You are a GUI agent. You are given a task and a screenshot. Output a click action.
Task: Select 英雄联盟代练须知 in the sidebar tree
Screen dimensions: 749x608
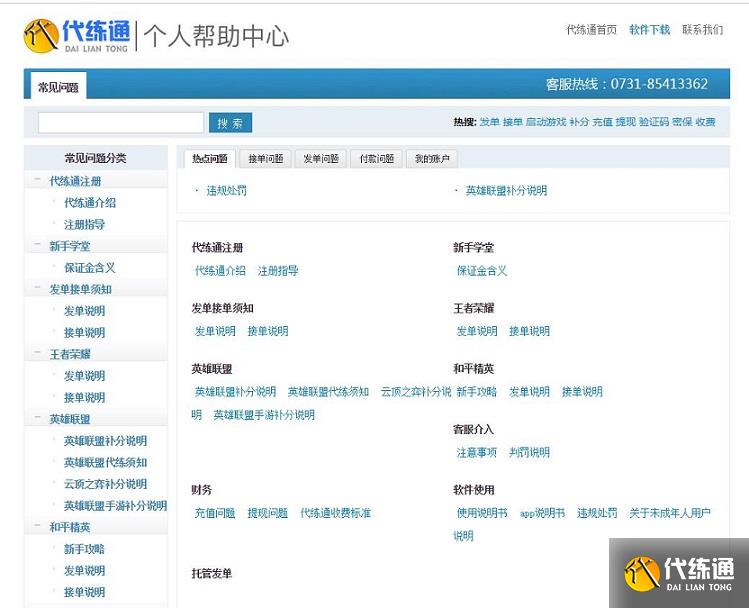coord(106,462)
